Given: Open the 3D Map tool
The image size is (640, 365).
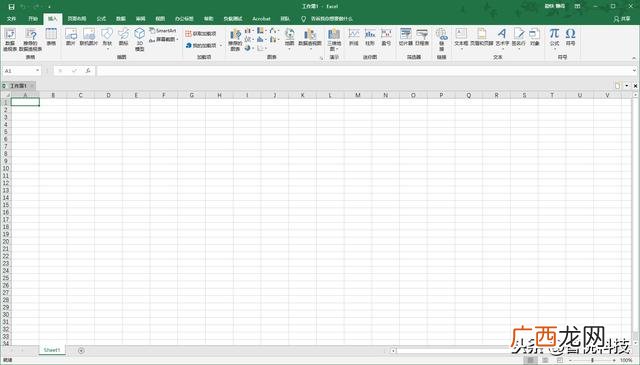Looking at the screenshot, I should click(334, 40).
